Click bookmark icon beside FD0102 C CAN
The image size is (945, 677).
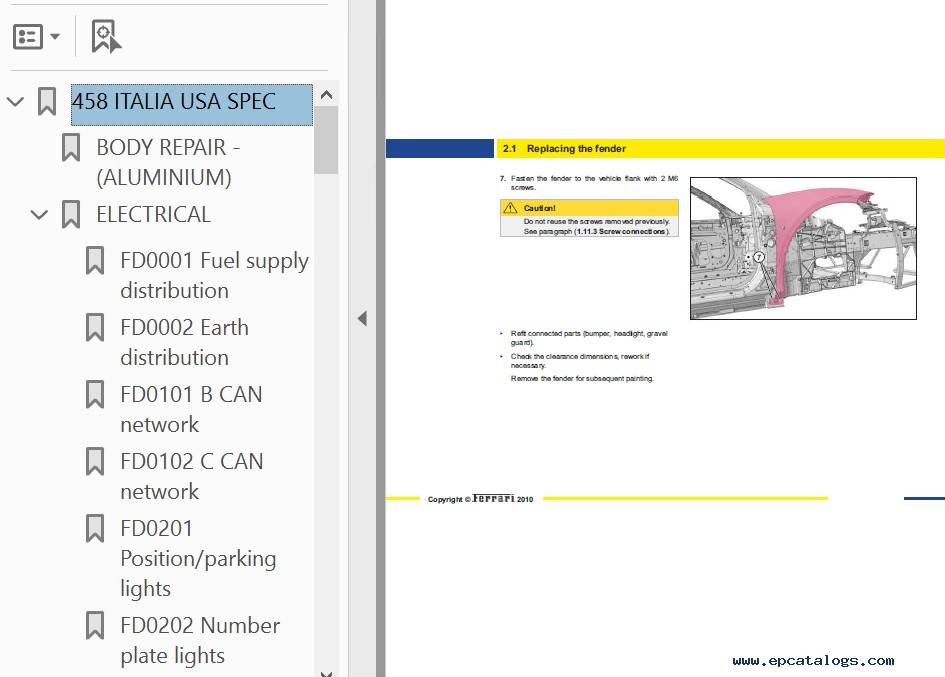click(95, 461)
